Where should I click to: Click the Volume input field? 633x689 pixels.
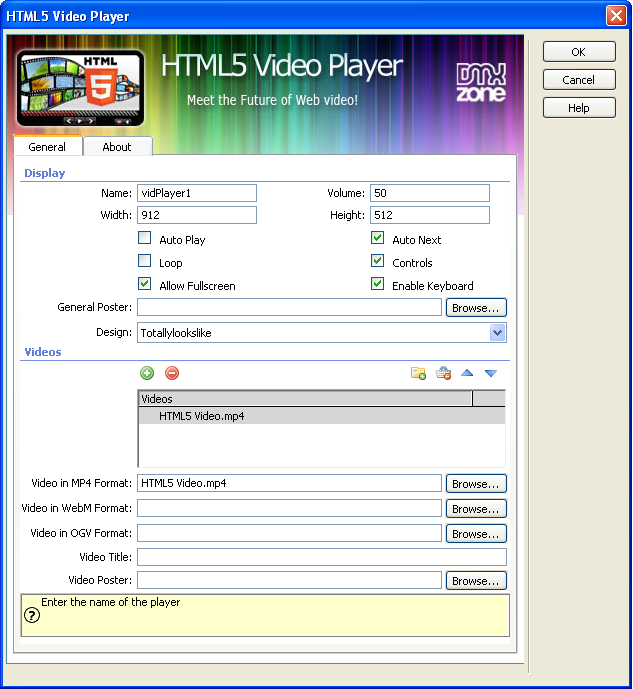click(x=430, y=193)
